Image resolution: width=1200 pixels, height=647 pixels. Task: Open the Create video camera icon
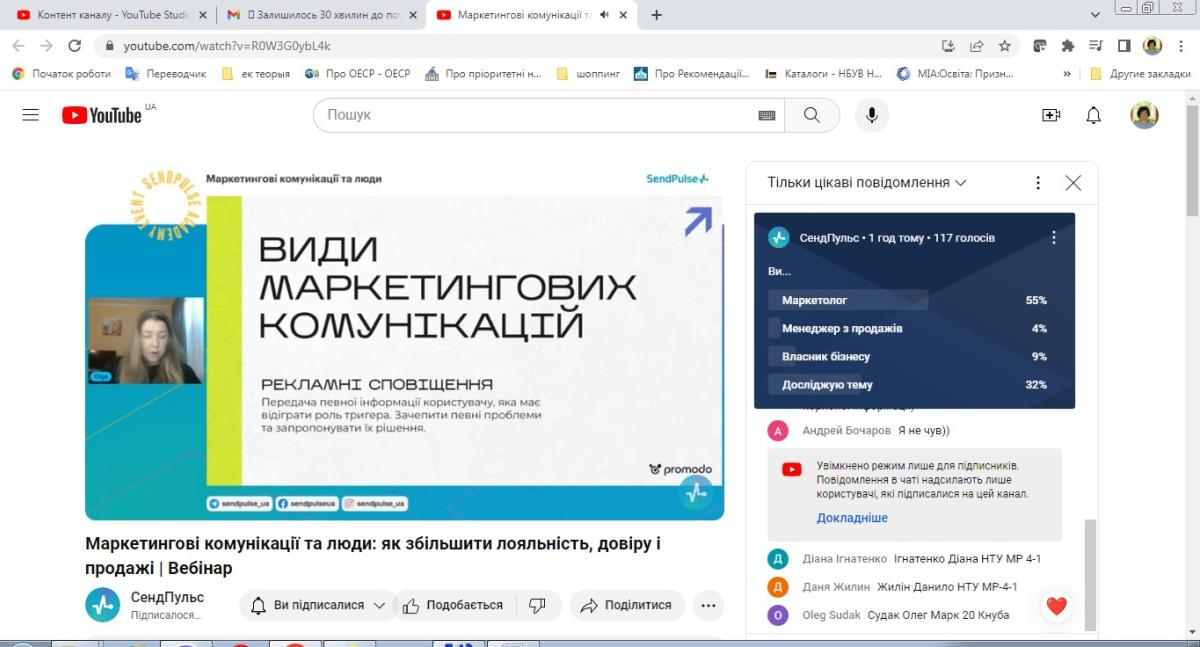(1051, 115)
